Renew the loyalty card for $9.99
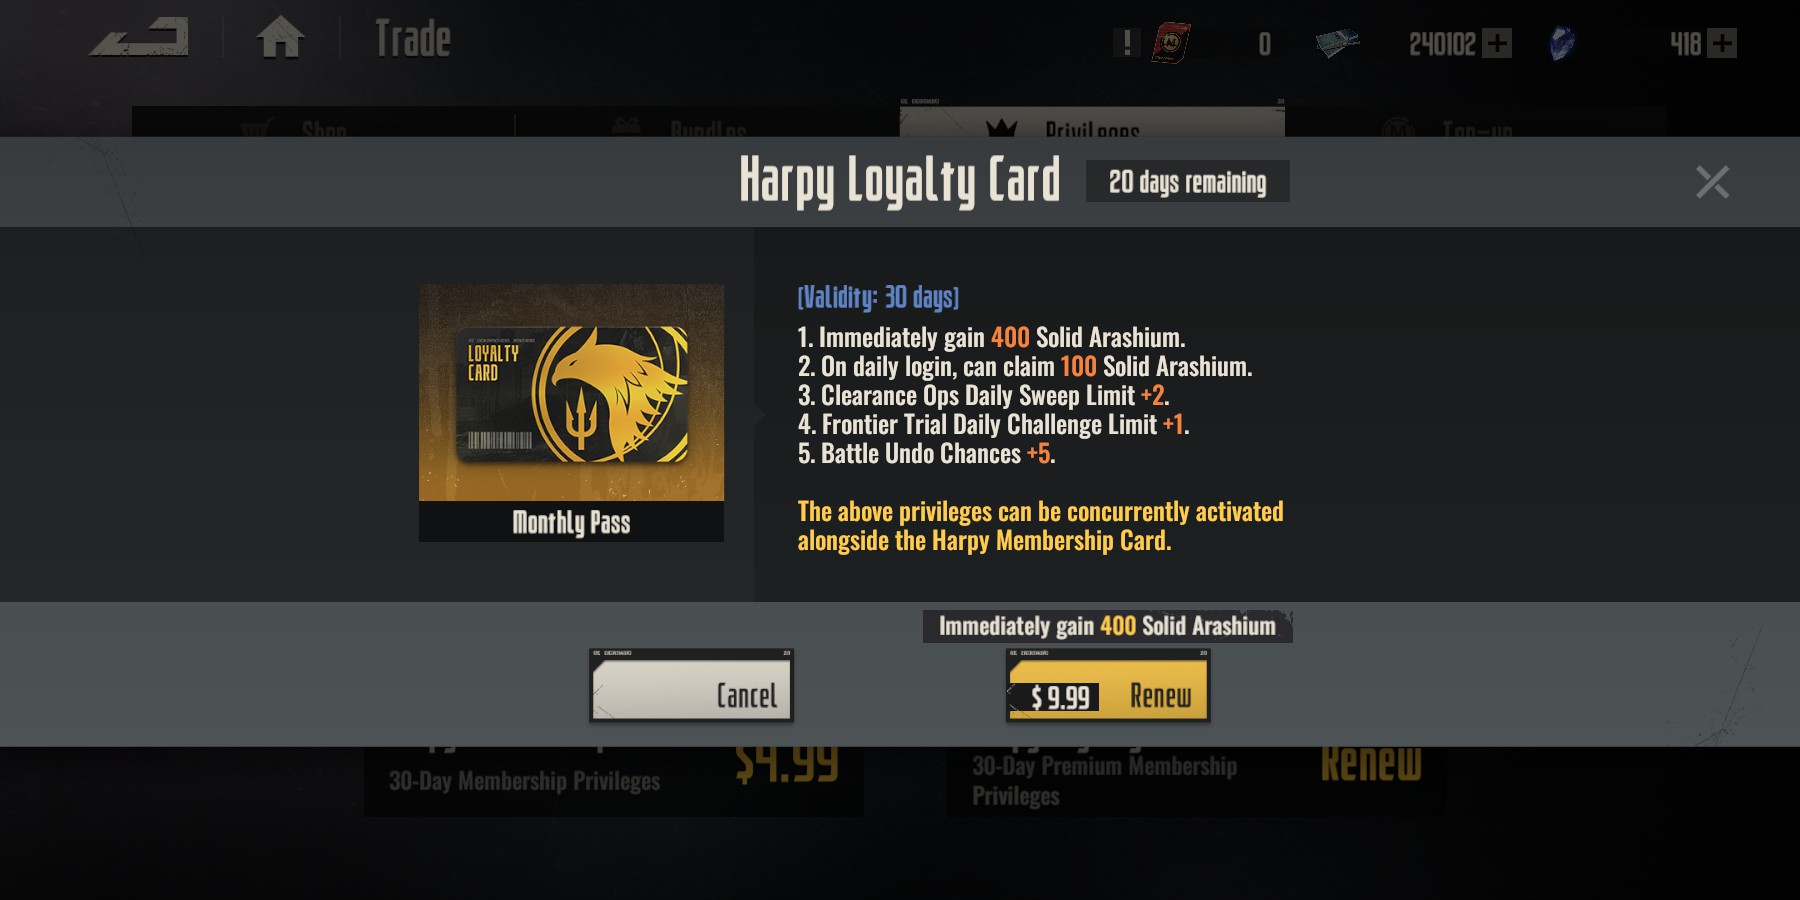1800x900 pixels. (1107, 686)
